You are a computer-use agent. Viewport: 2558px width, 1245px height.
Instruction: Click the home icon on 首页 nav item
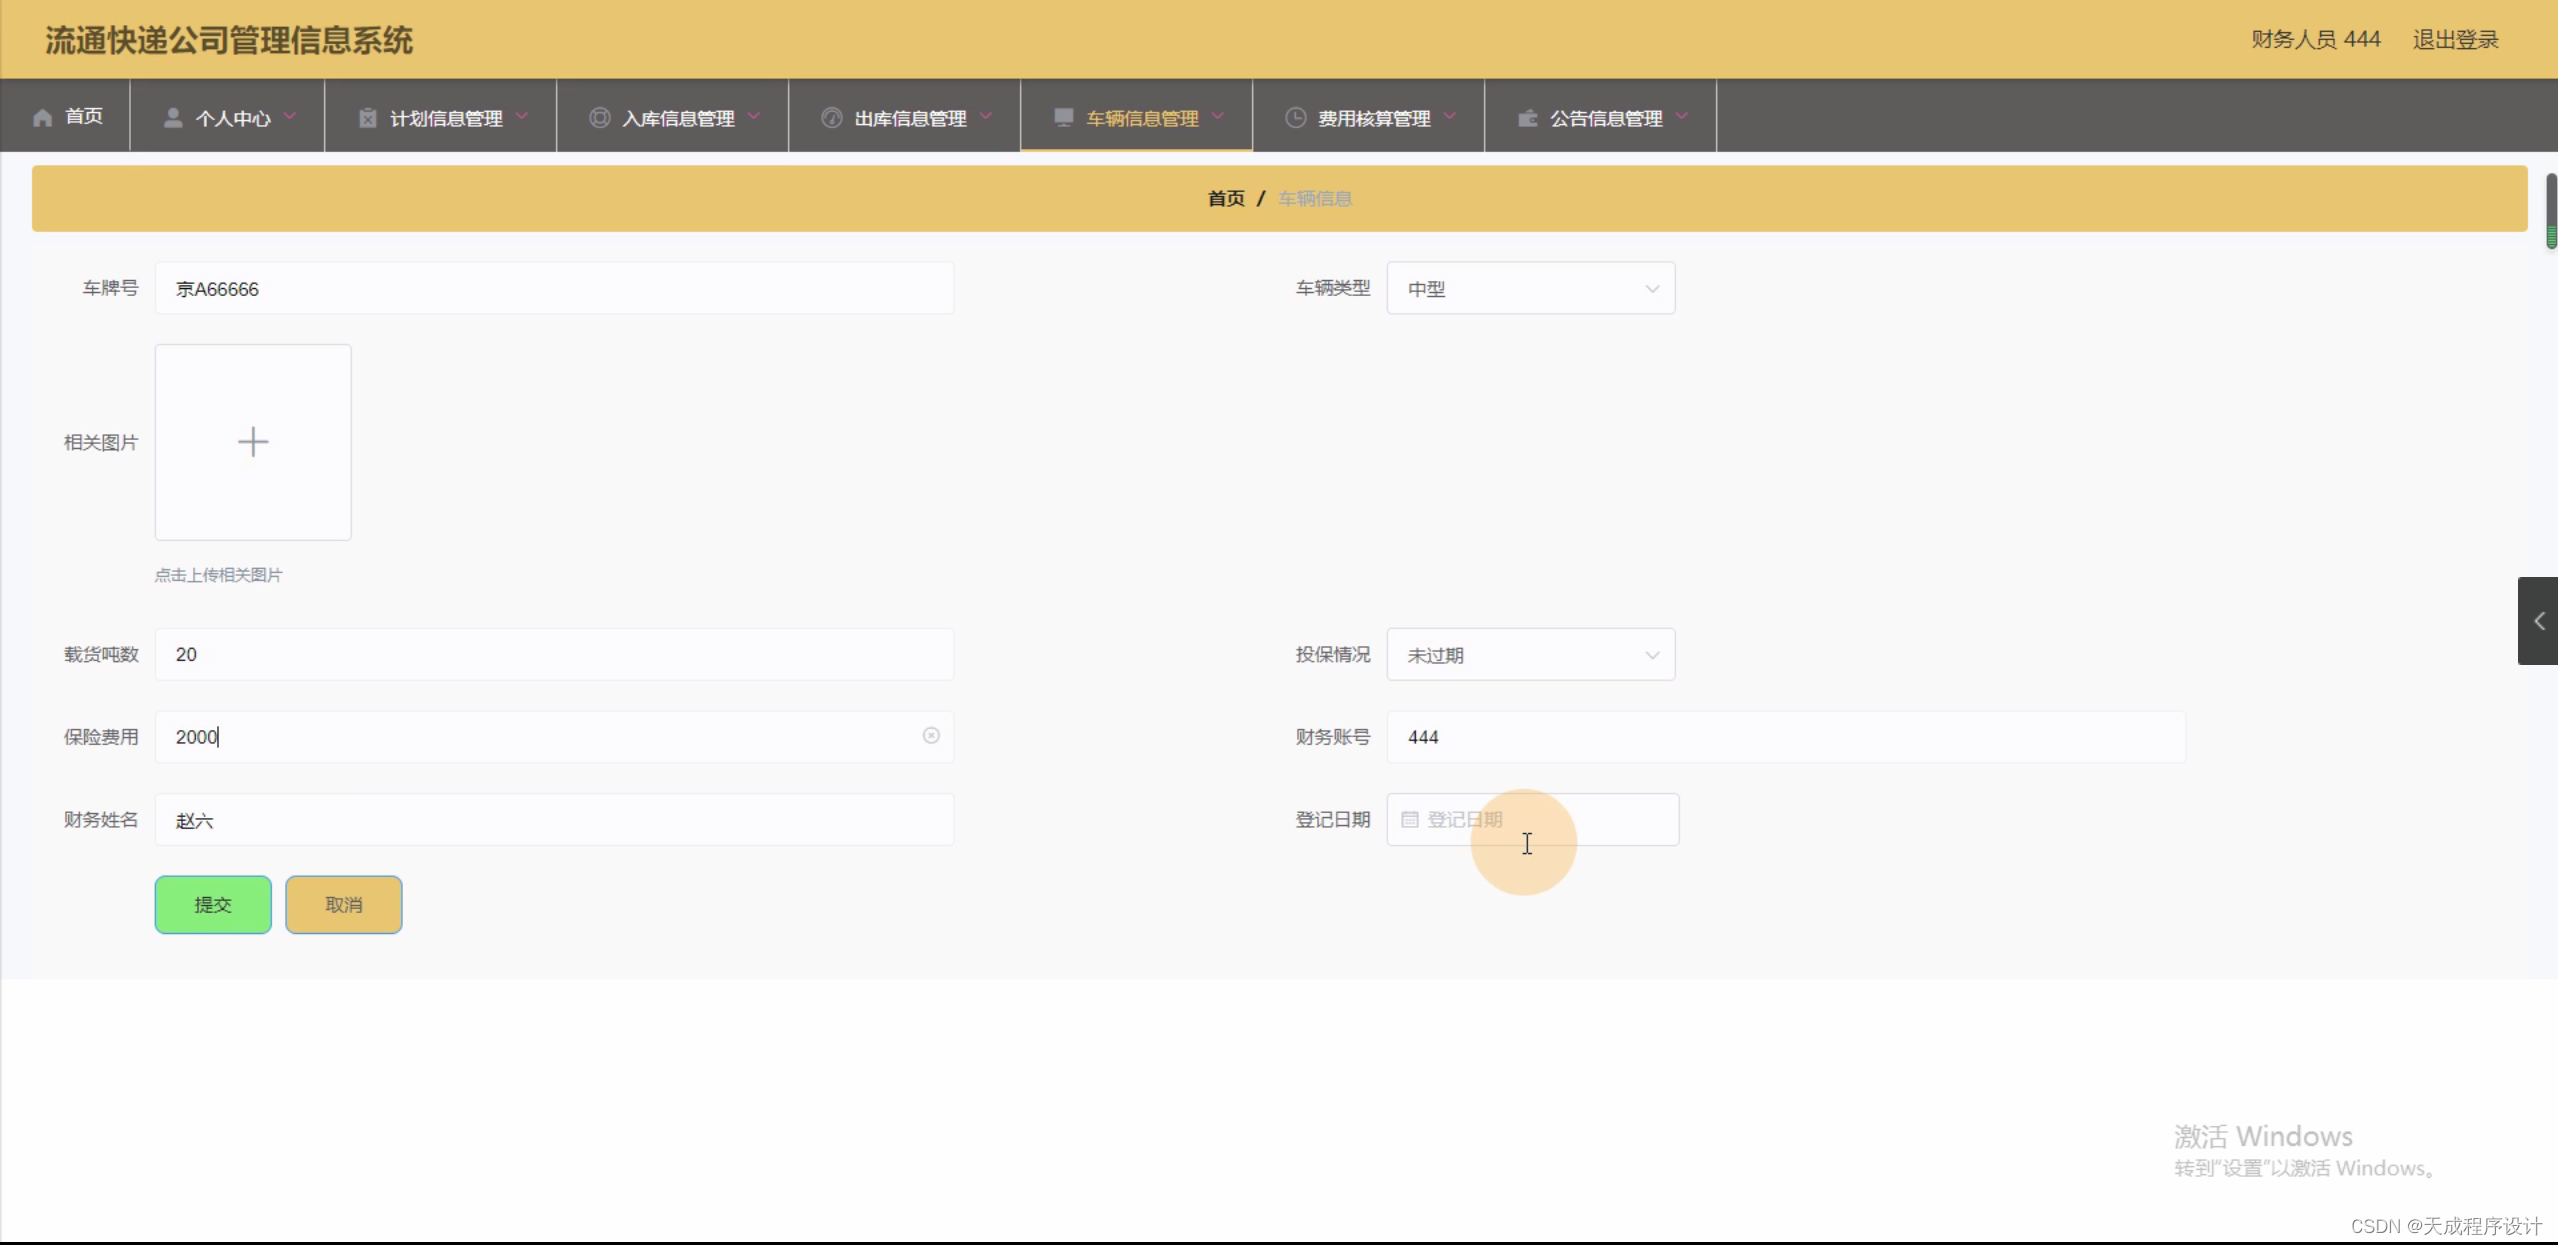pos(40,116)
